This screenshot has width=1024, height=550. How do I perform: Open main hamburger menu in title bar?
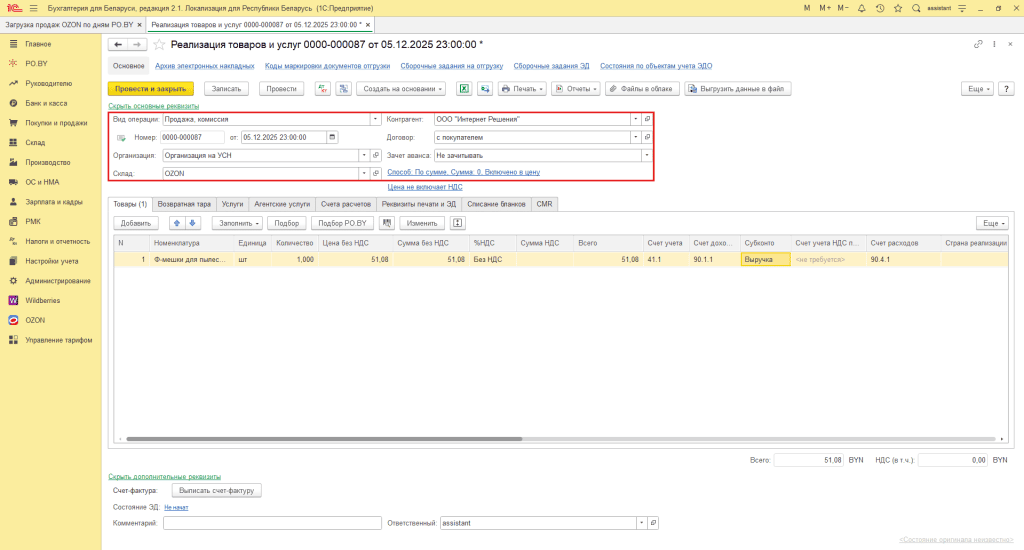point(33,8)
